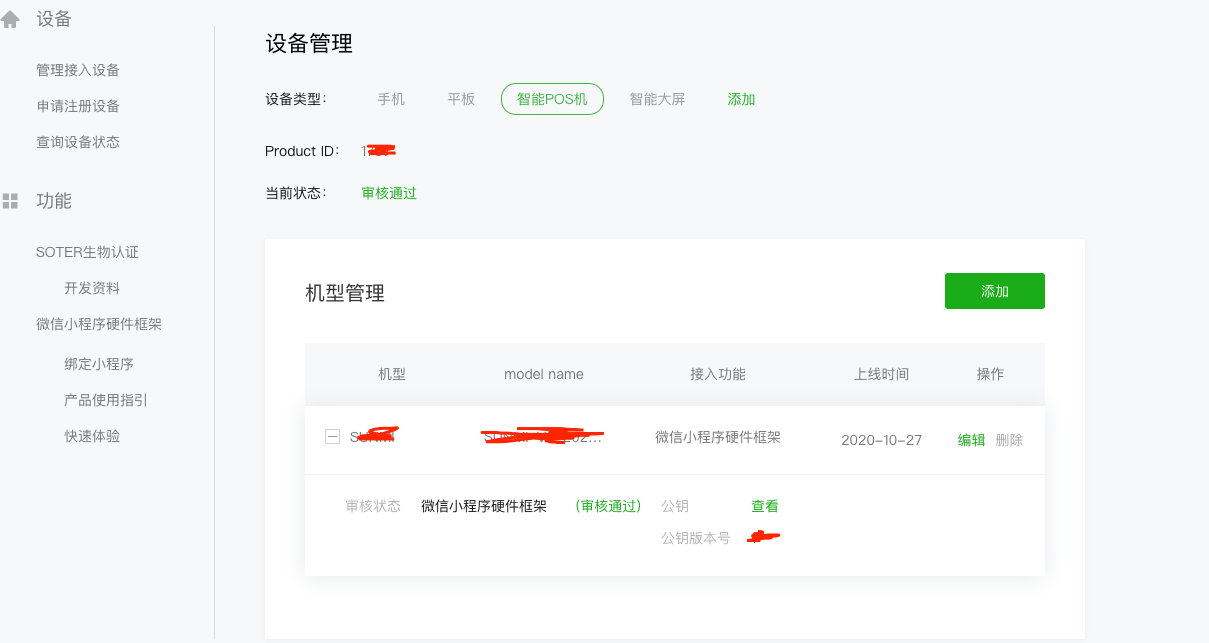Open 查询设备状态 in the sidebar
The width and height of the screenshot is (1209, 643).
(78, 142)
